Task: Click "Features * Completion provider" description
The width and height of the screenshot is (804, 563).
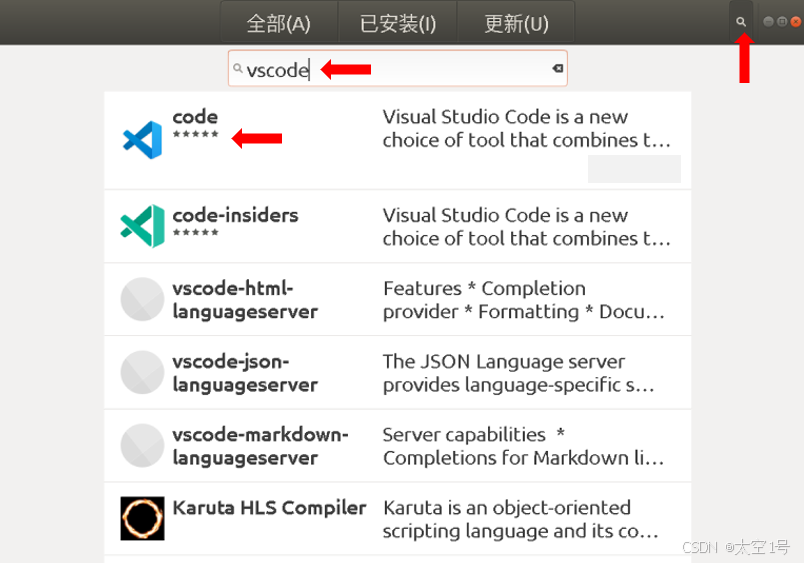Action: pos(524,300)
